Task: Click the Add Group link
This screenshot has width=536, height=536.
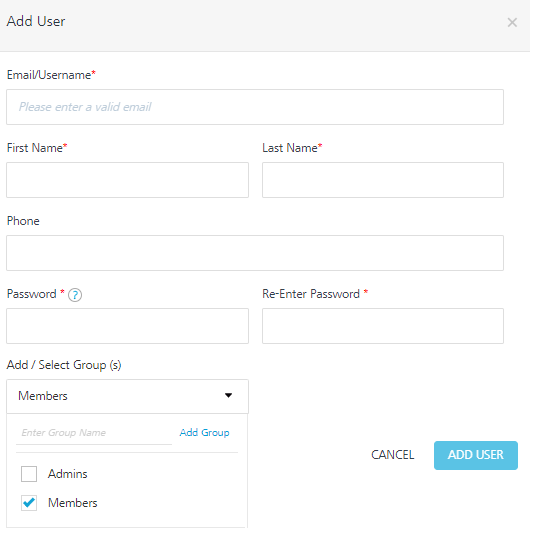Action: coord(204,433)
